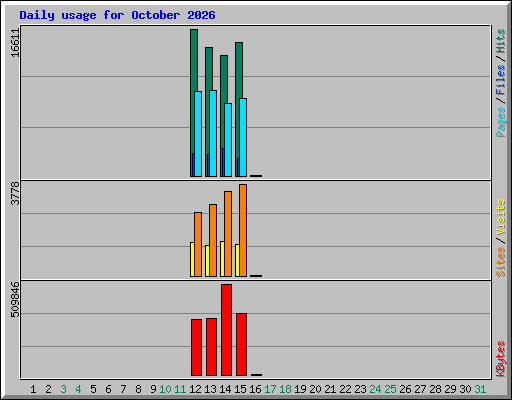The height and width of the screenshot is (400, 512).
Task: Click day 15 on the x-axis
Action: tap(240, 389)
